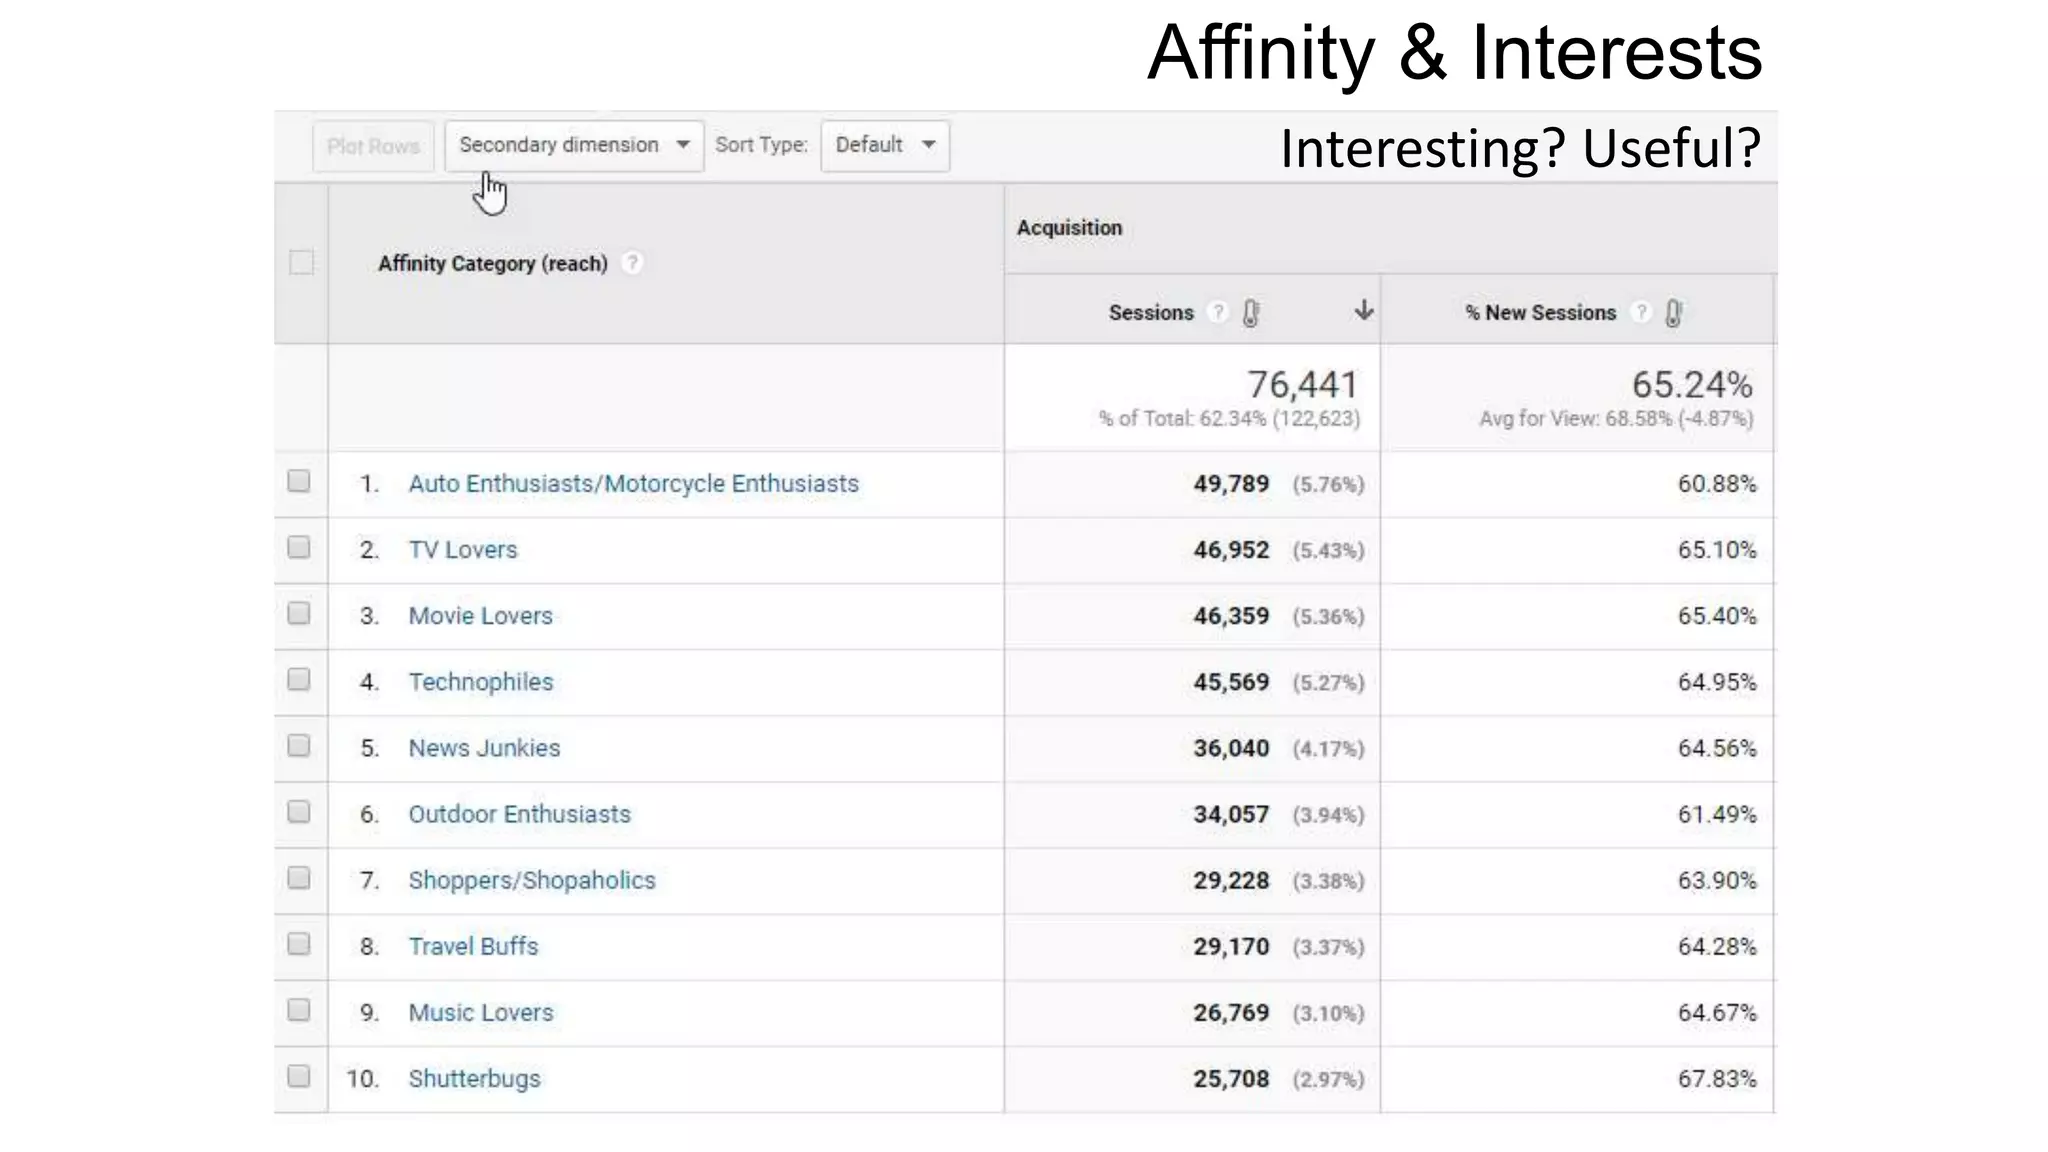Click new sessions value 61.49%
This screenshot has width=2048, height=1152.
point(1717,814)
